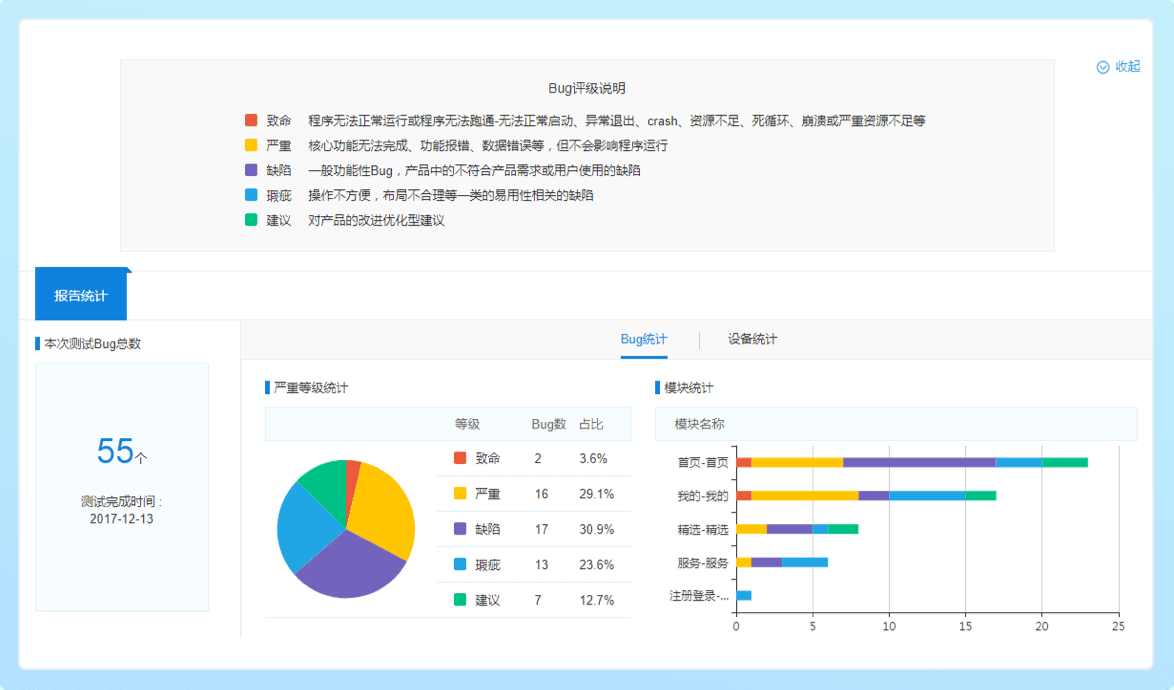Click the 55个 total bug count
Image resolution: width=1174 pixels, height=690 pixels.
[121, 451]
